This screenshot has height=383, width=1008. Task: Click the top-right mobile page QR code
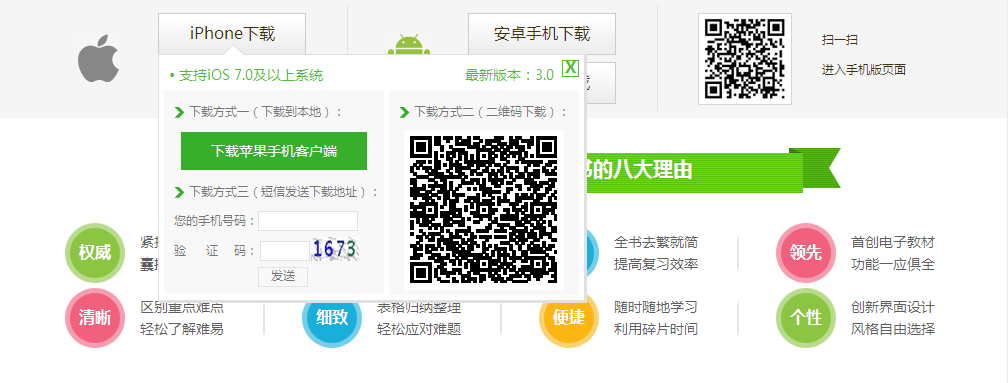point(744,58)
